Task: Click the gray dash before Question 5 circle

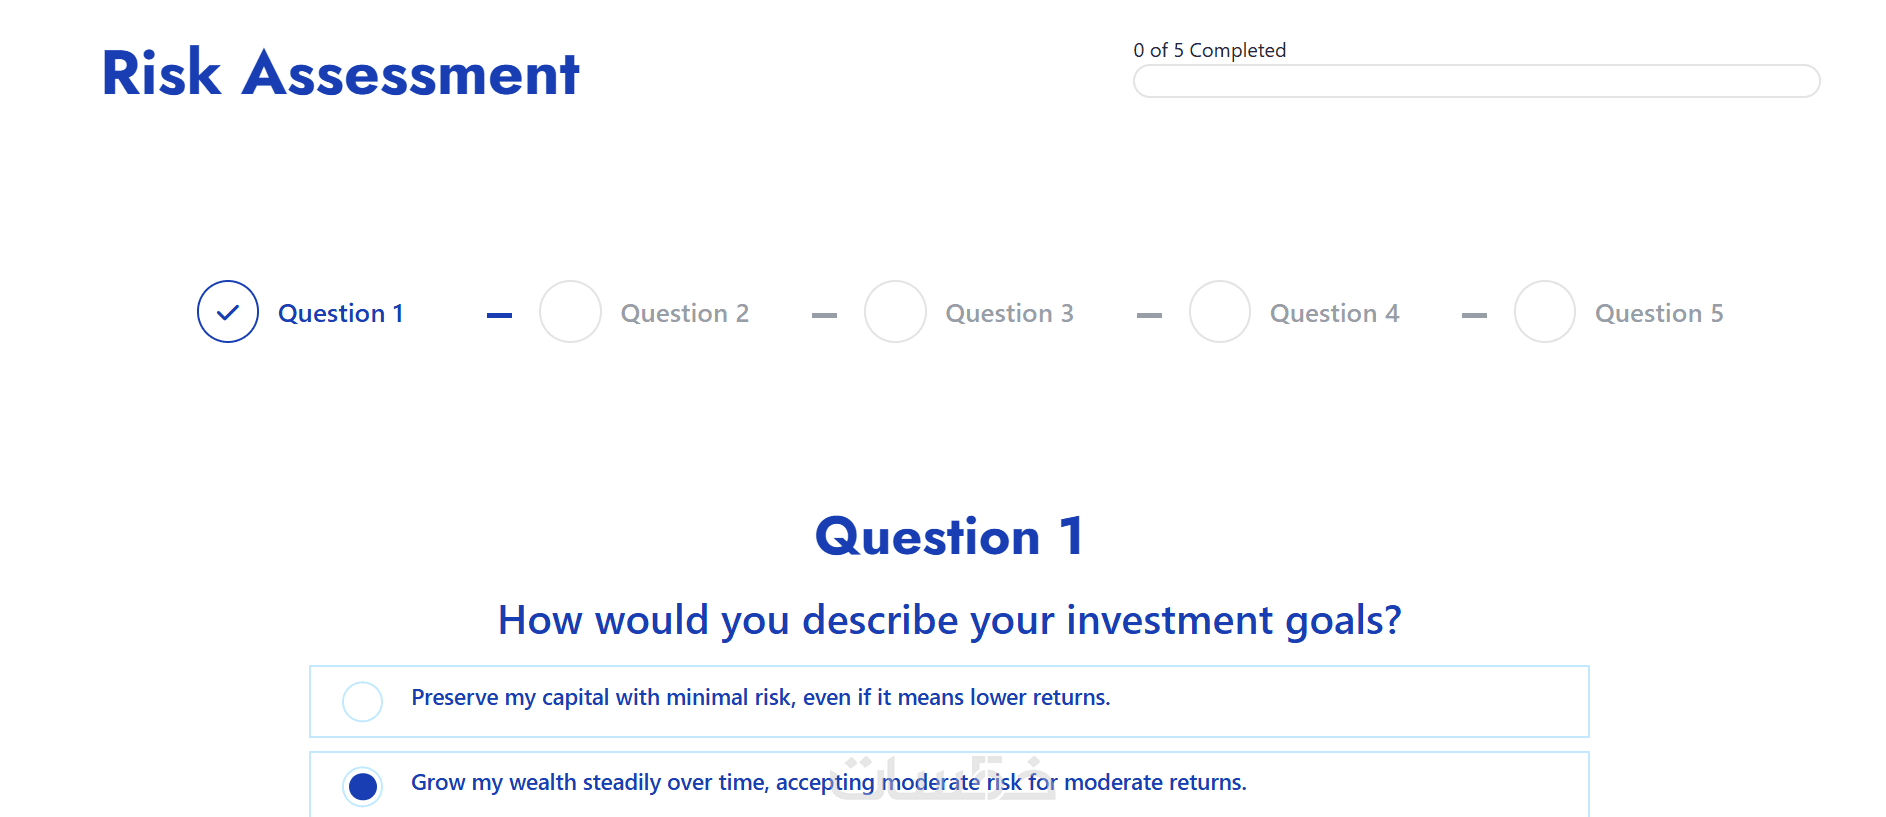Action: (x=1474, y=315)
